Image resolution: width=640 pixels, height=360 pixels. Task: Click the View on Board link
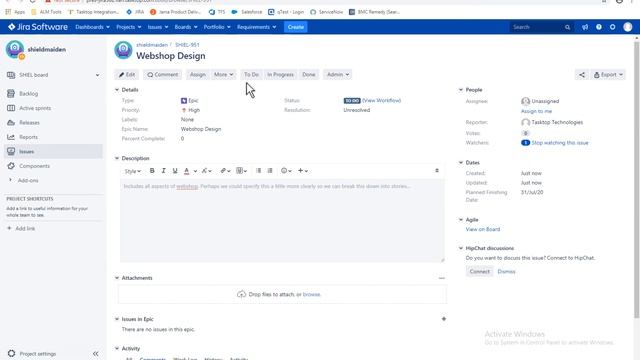483,229
